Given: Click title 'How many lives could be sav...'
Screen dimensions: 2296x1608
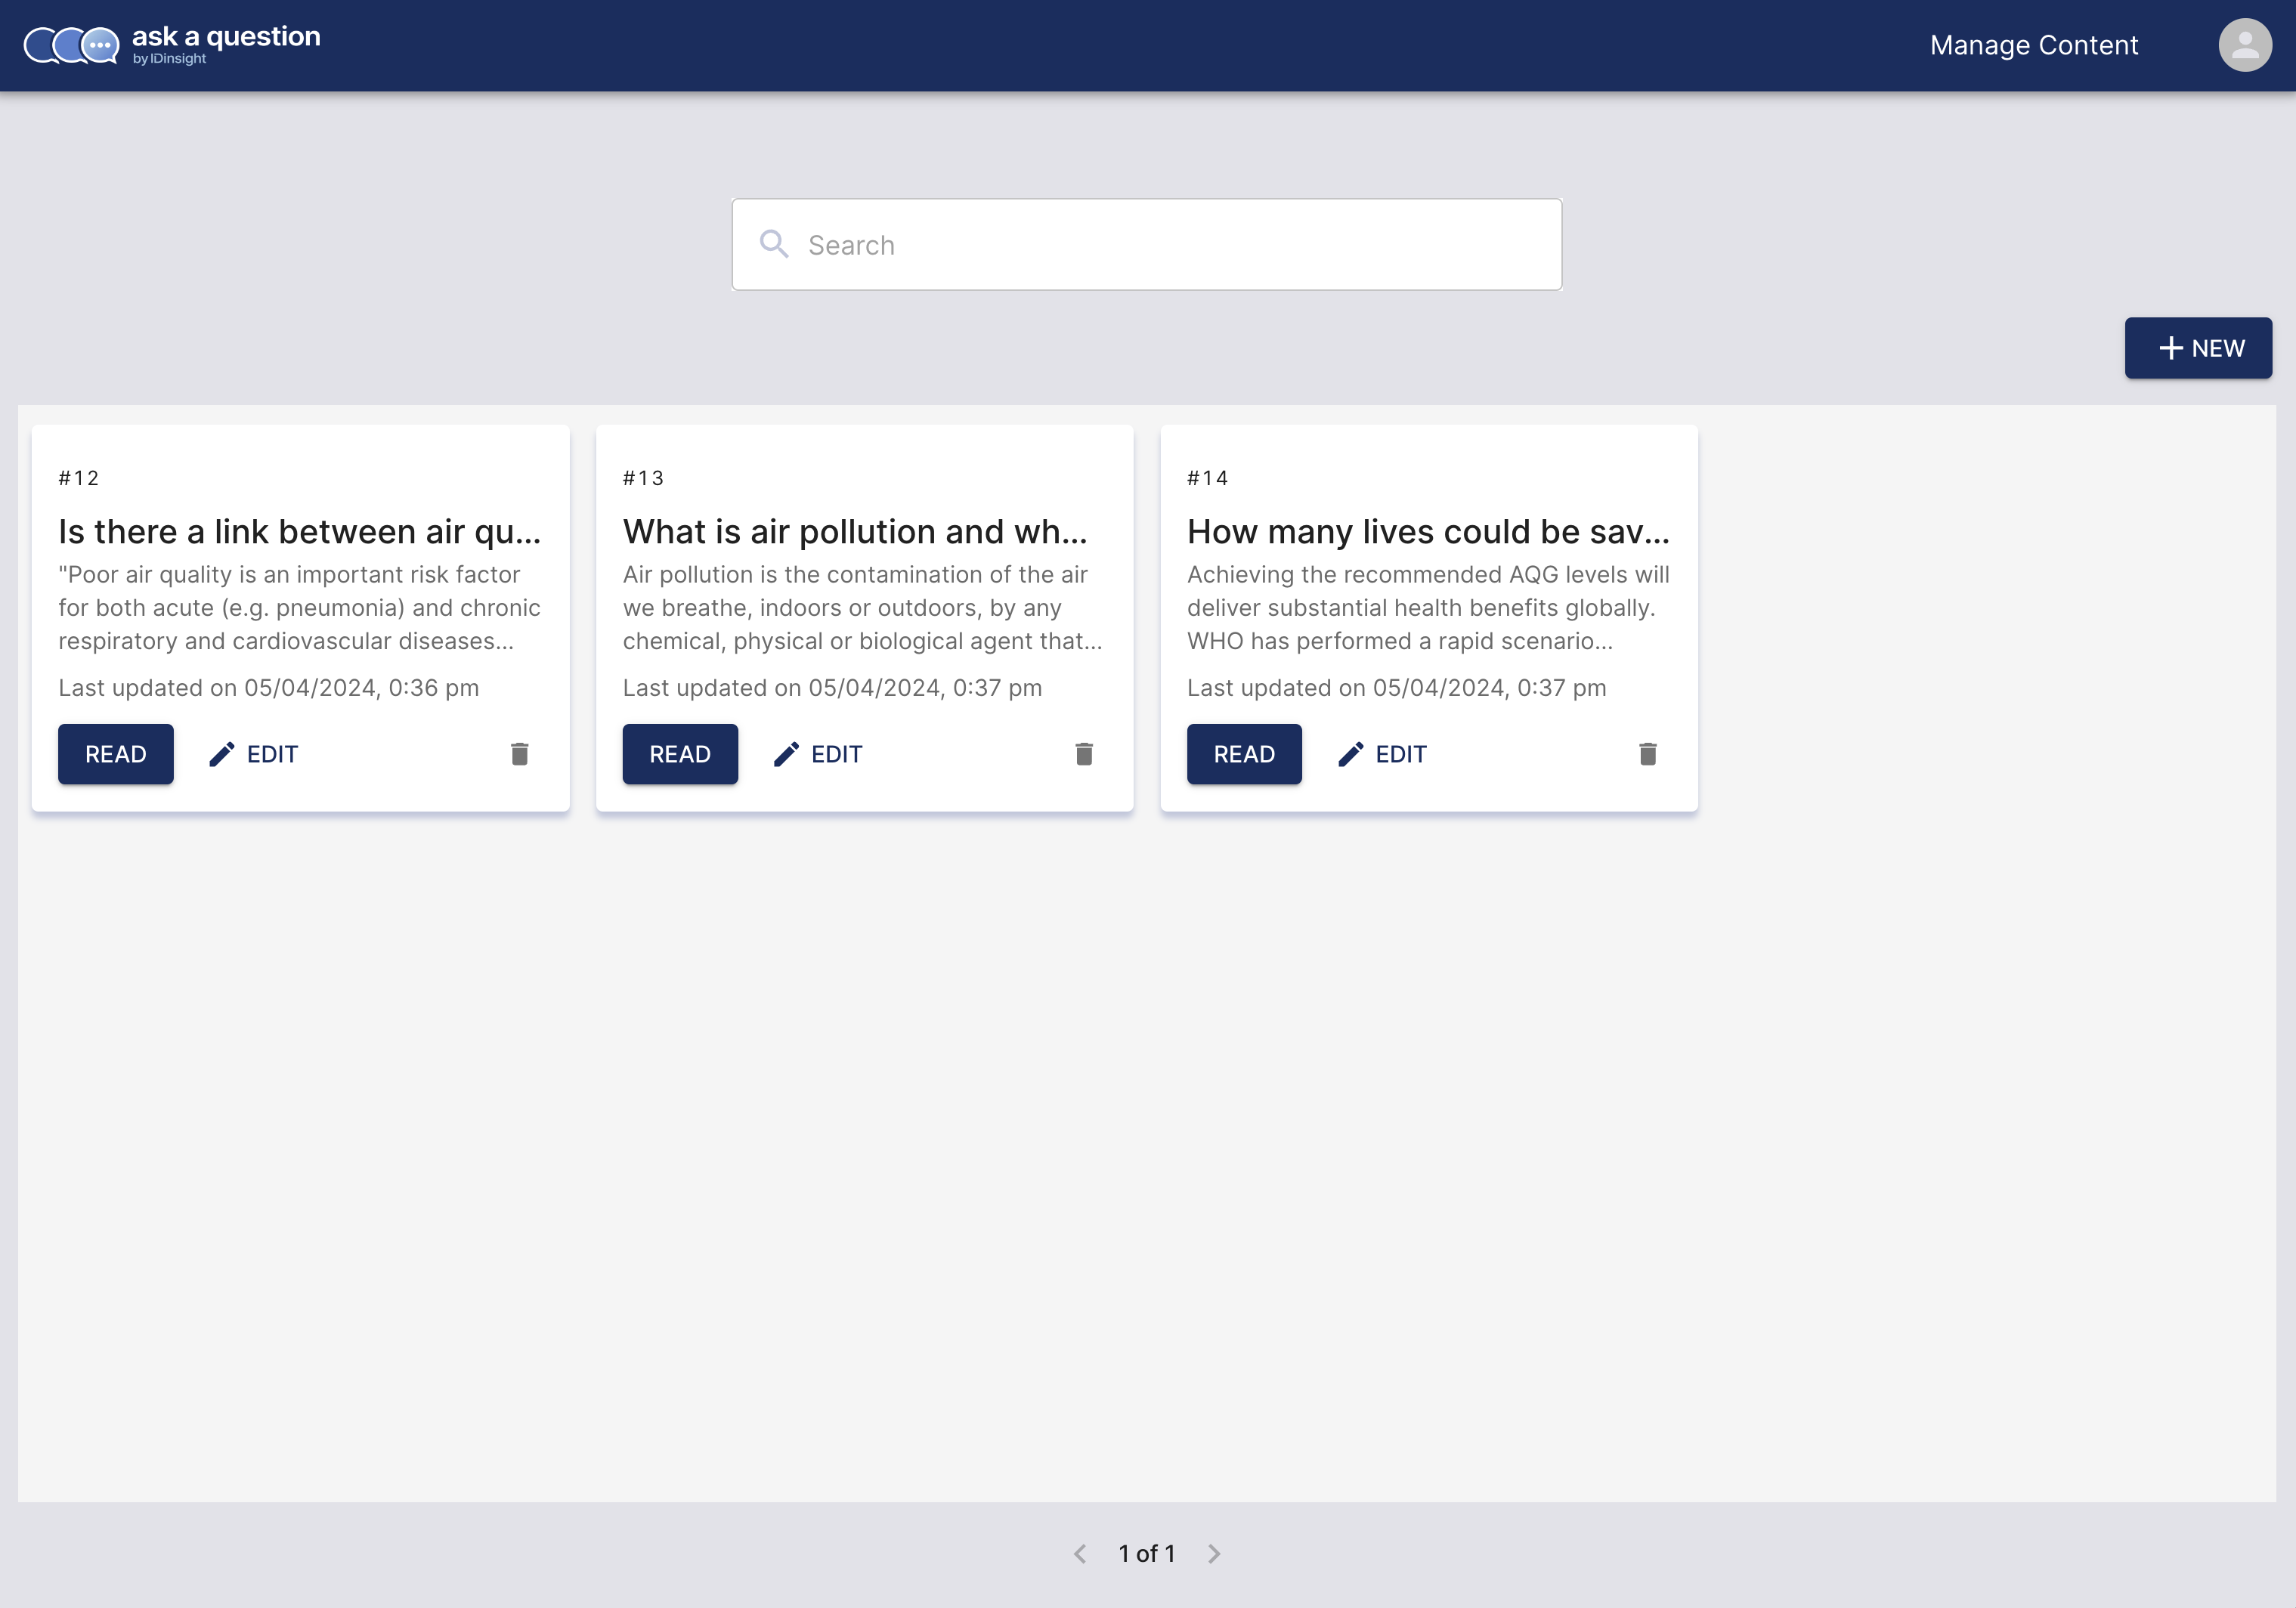Looking at the screenshot, I should [1427, 532].
